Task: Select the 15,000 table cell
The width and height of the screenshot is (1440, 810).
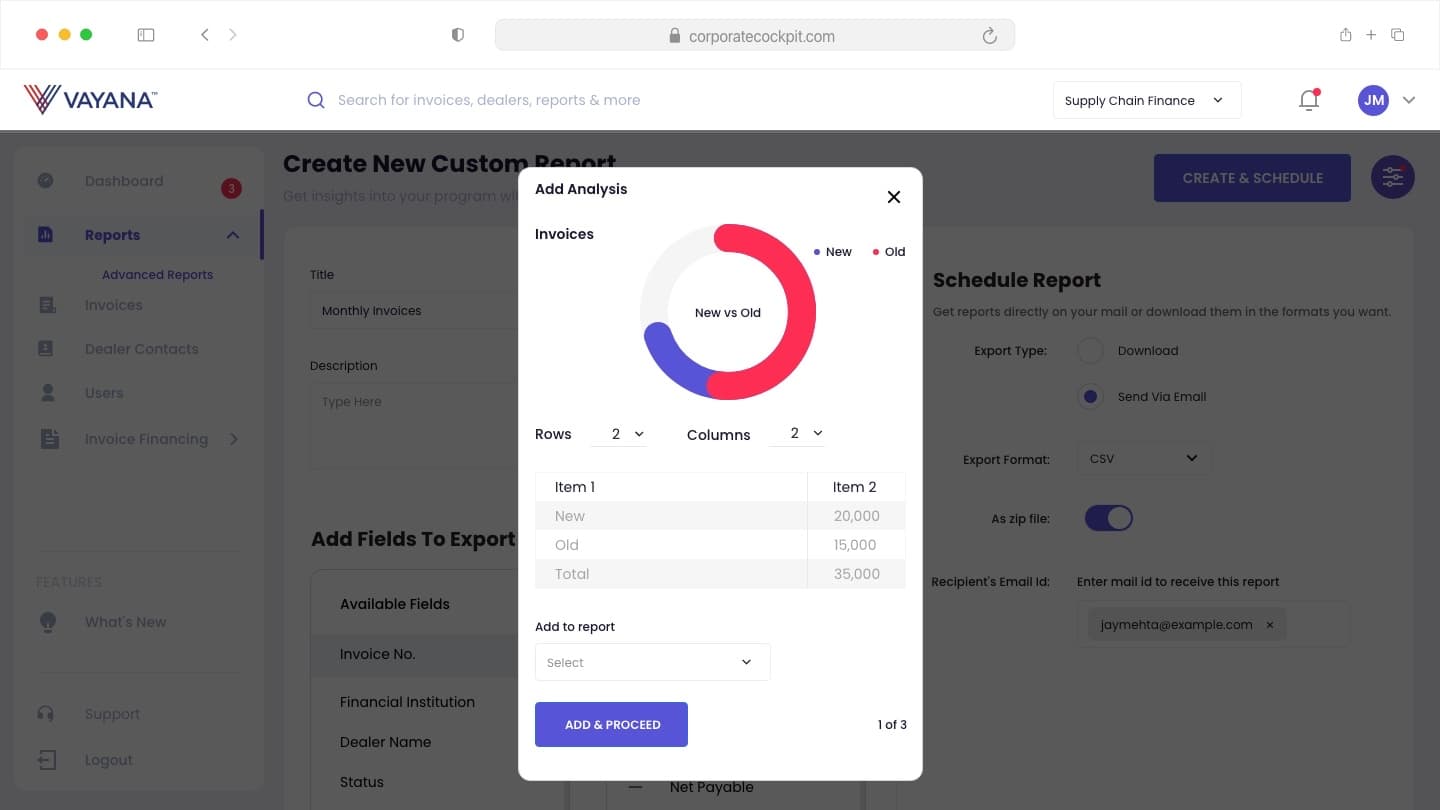Action: 856,545
